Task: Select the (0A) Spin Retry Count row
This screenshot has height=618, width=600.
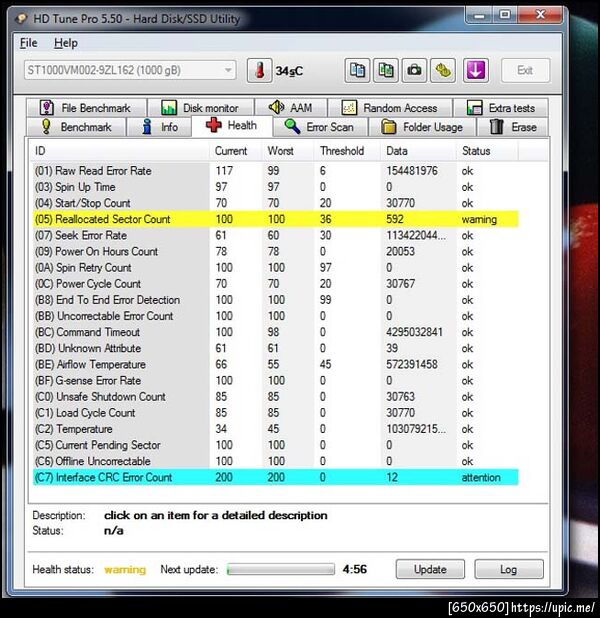Action: point(275,268)
